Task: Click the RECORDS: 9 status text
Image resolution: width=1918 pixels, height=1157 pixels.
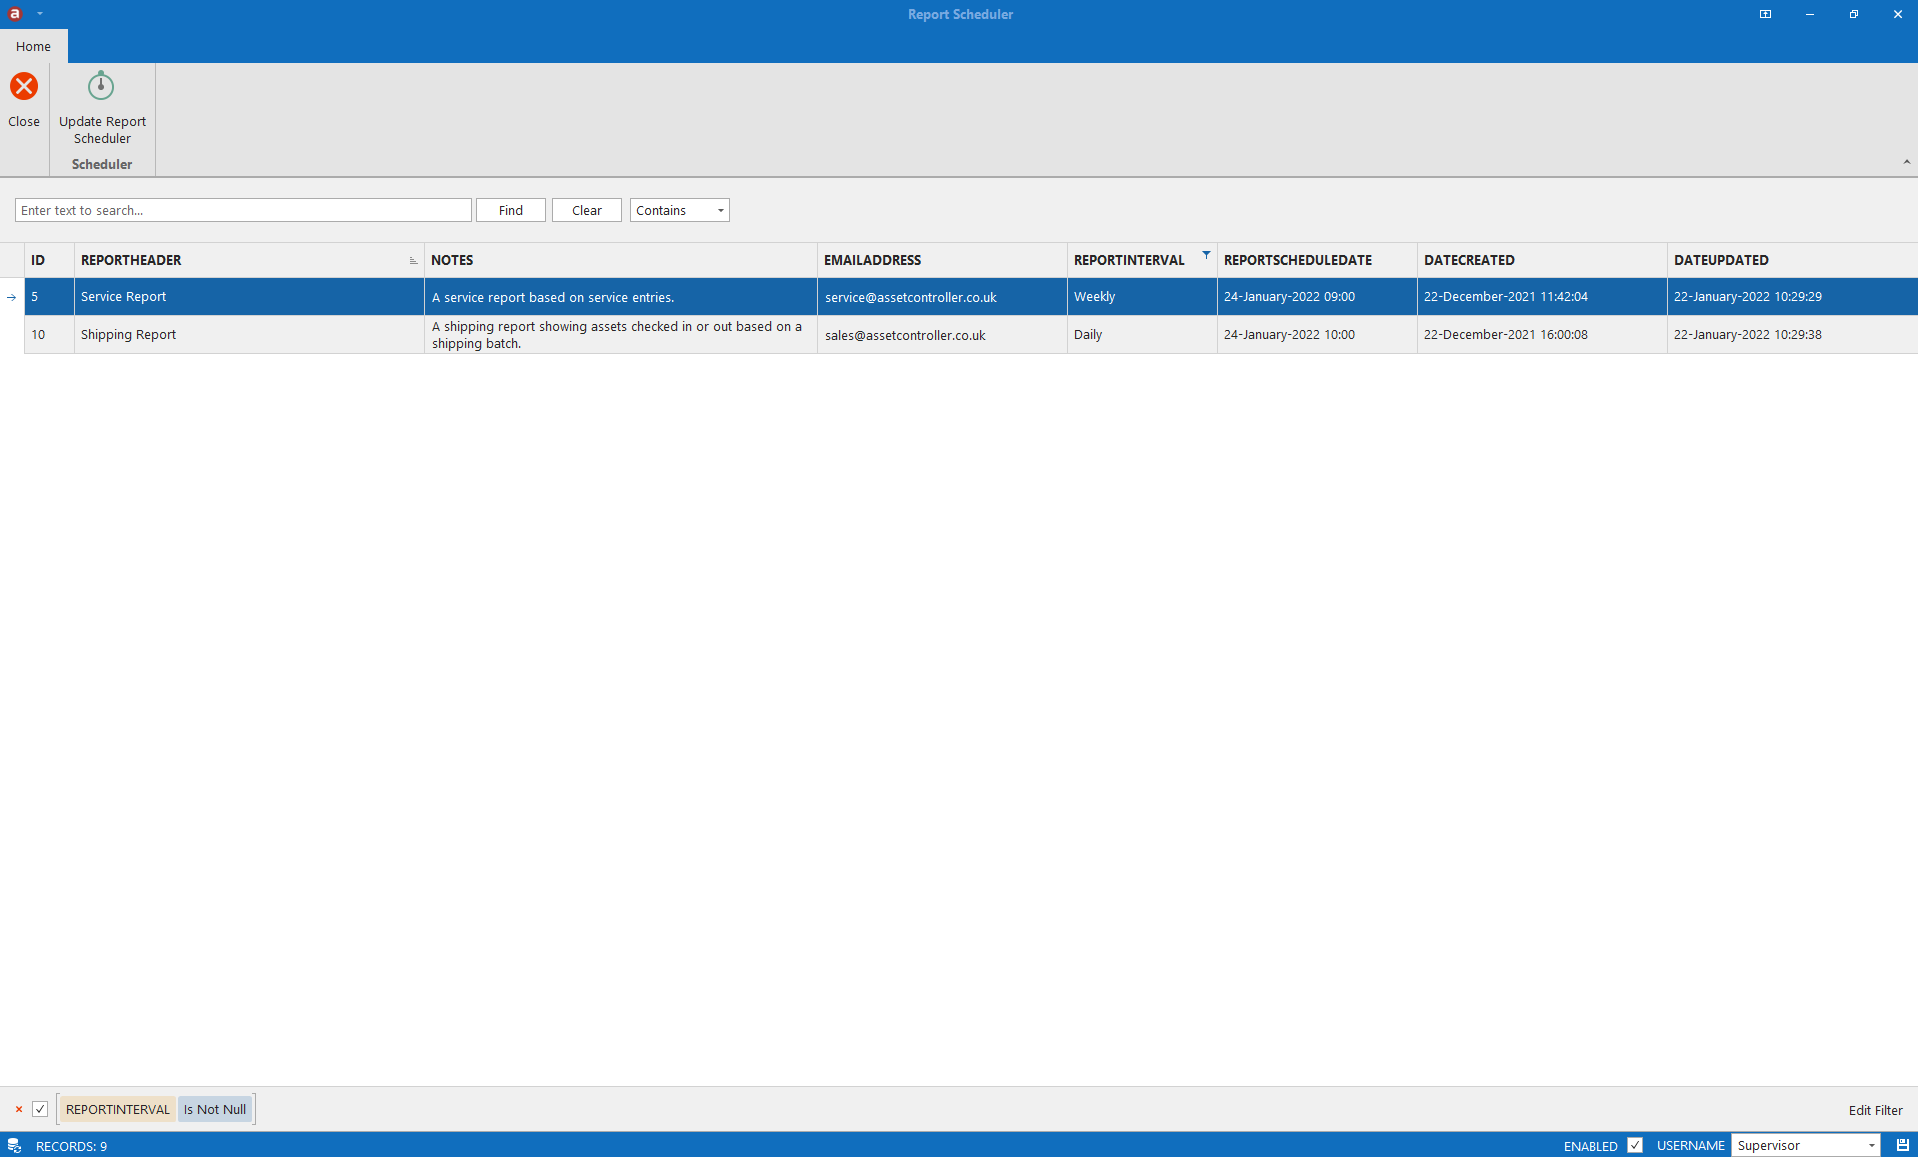Action: tap(71, 1146)
